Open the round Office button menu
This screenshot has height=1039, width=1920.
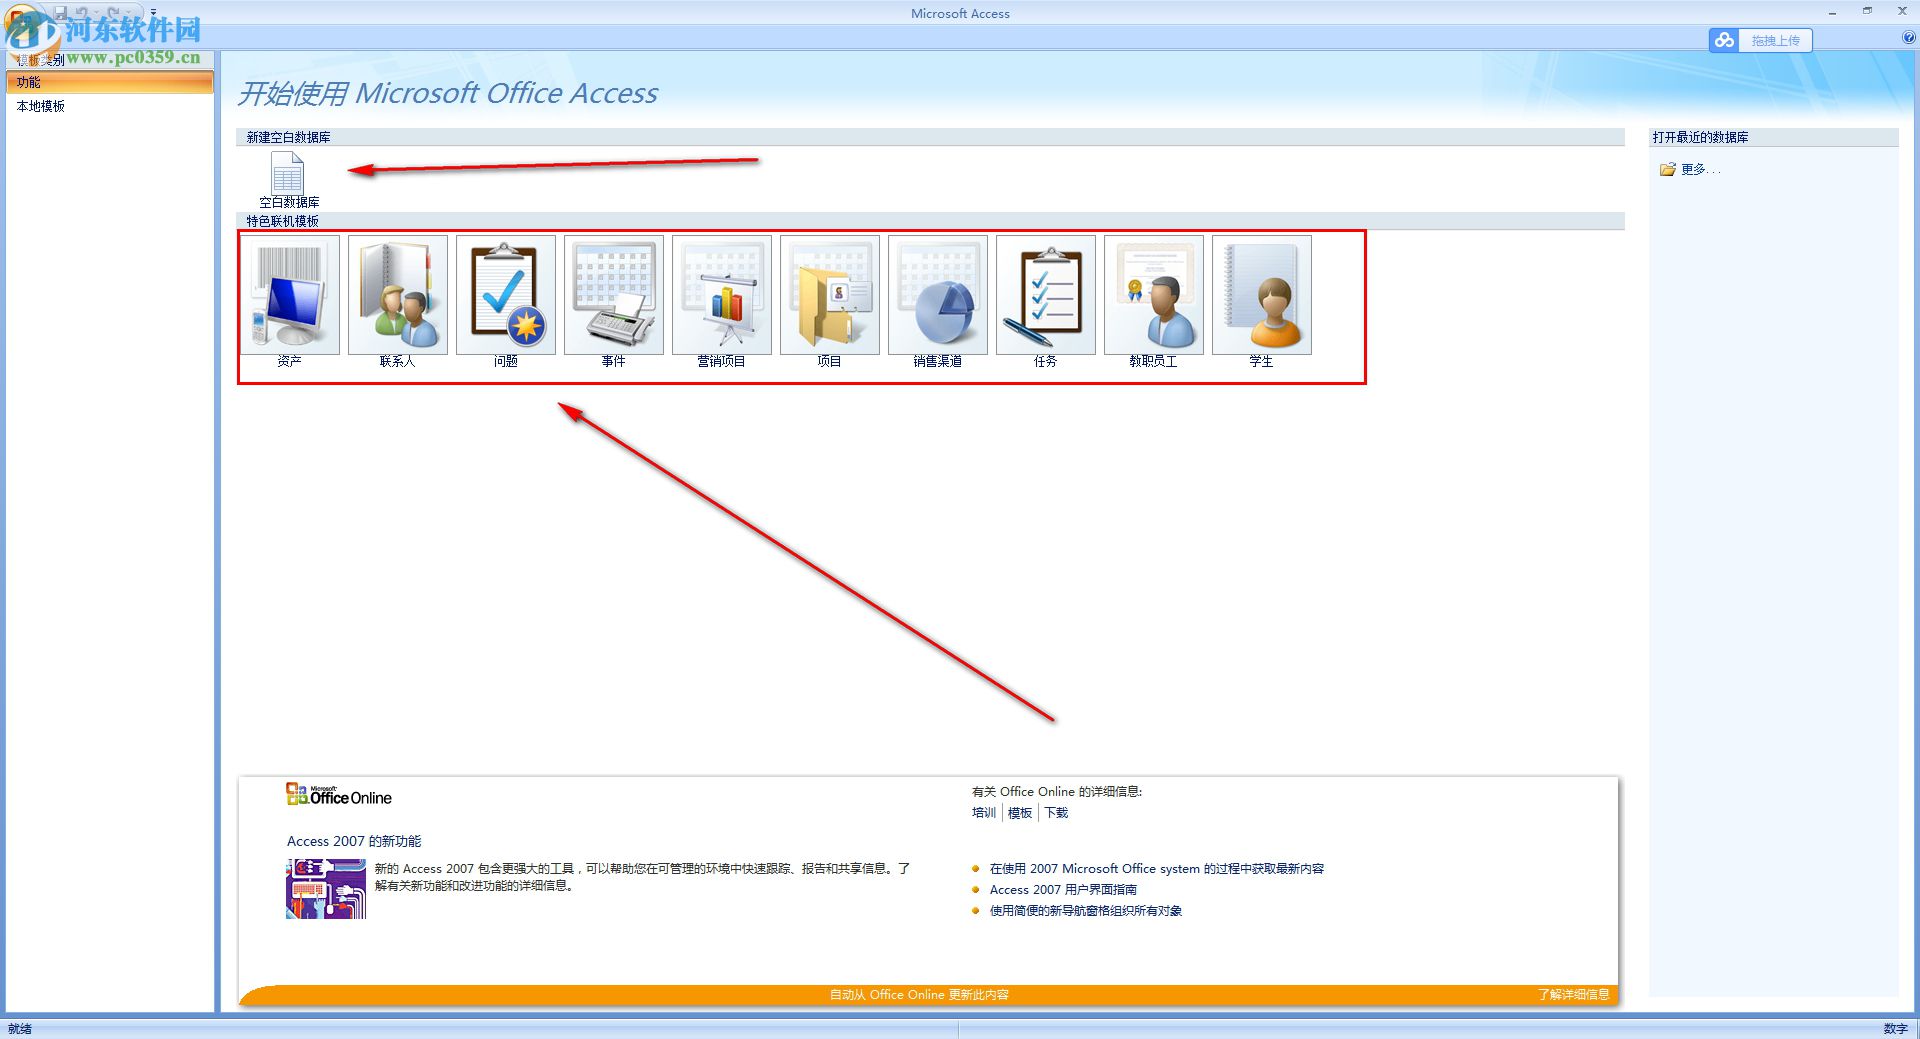point(22,24)
